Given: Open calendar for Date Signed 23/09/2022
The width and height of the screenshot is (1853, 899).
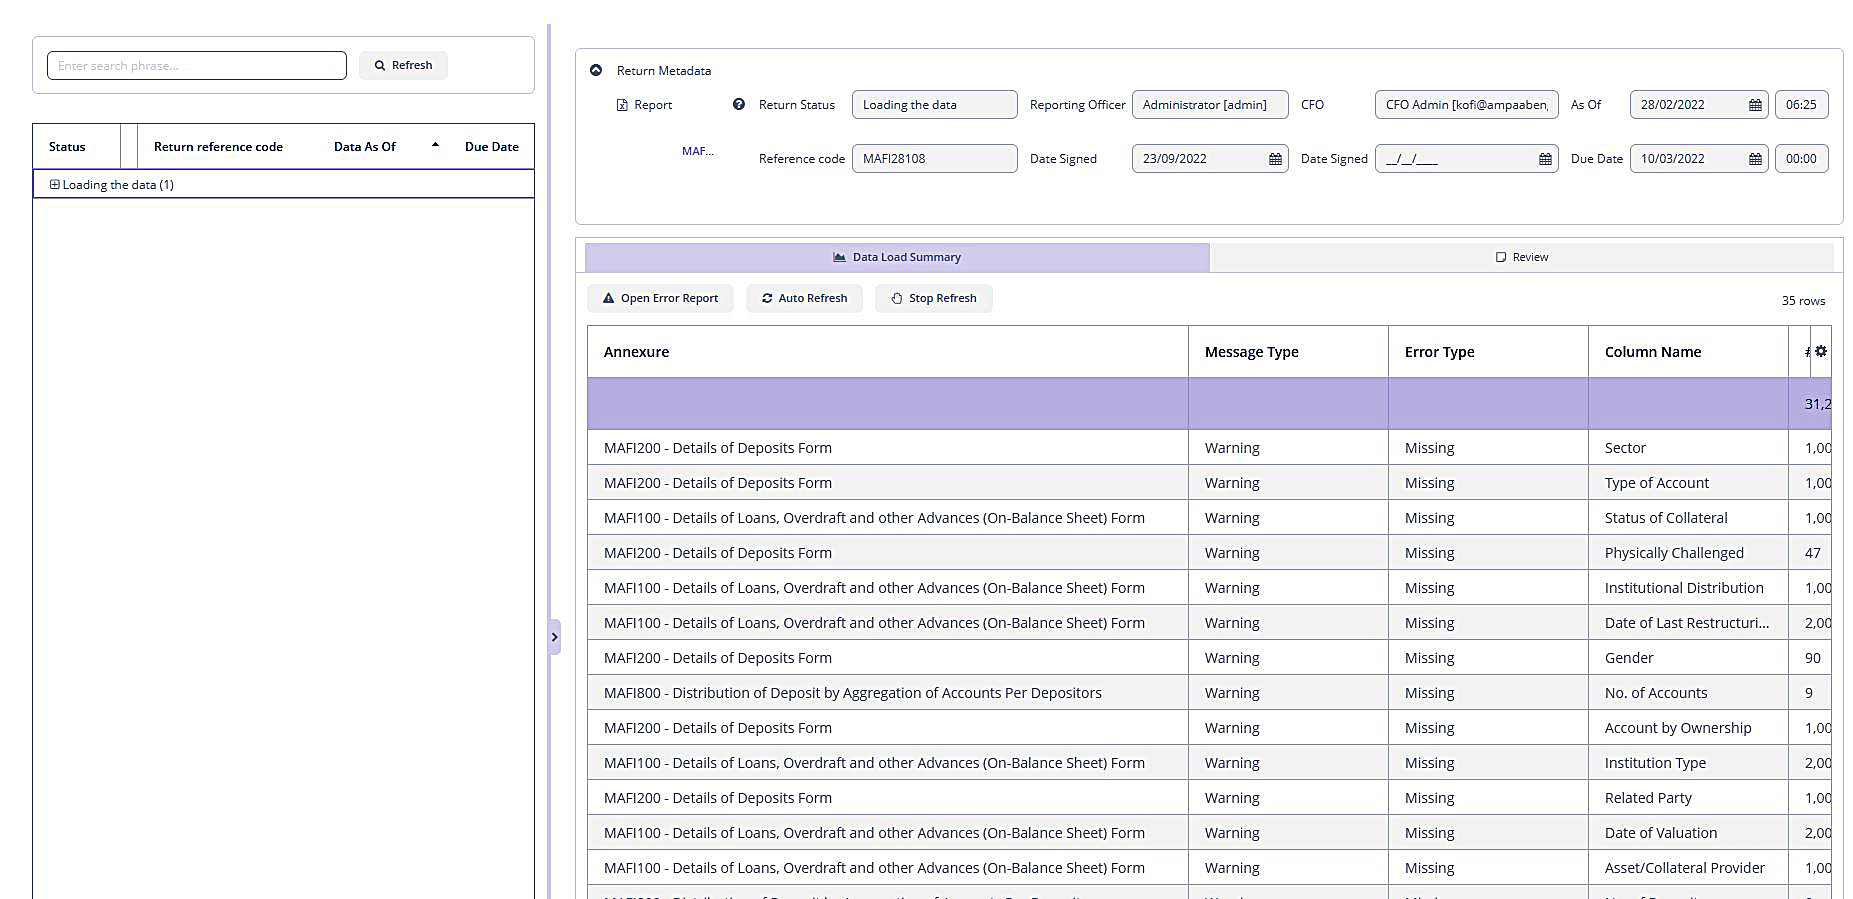Looking at the screenshot, I should (x=1275, y=159).
